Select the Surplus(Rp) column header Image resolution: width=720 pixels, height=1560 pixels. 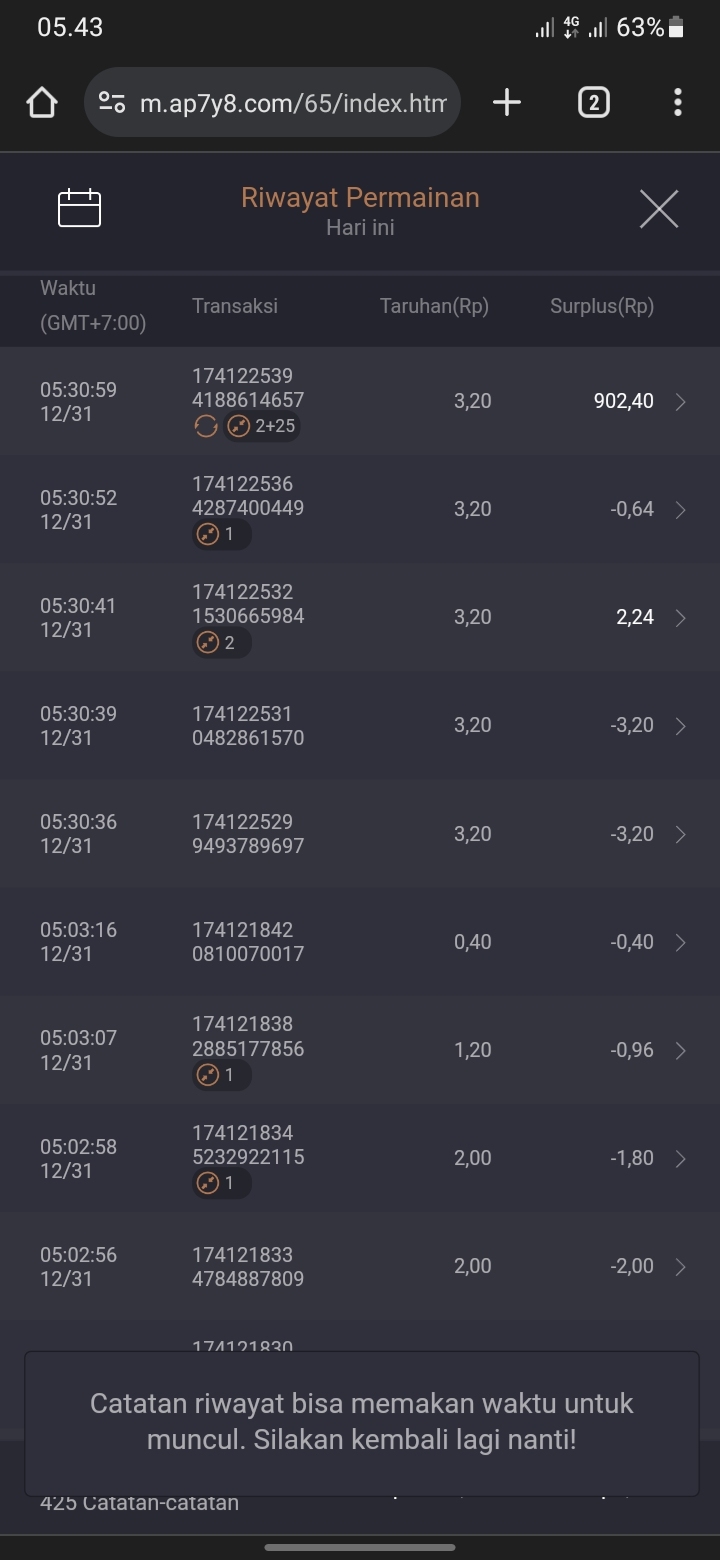pos(602,307)
